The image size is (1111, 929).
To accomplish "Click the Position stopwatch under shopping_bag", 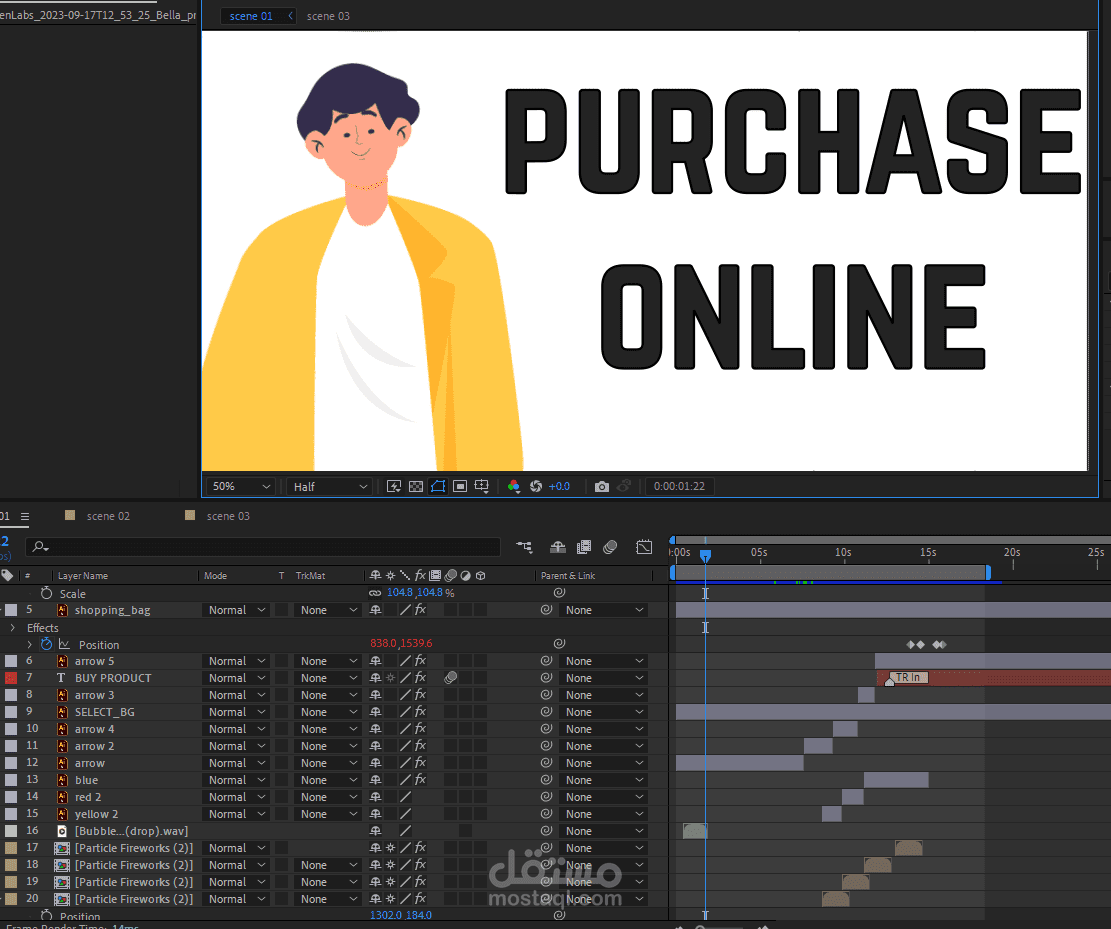I will click(47, 644).
